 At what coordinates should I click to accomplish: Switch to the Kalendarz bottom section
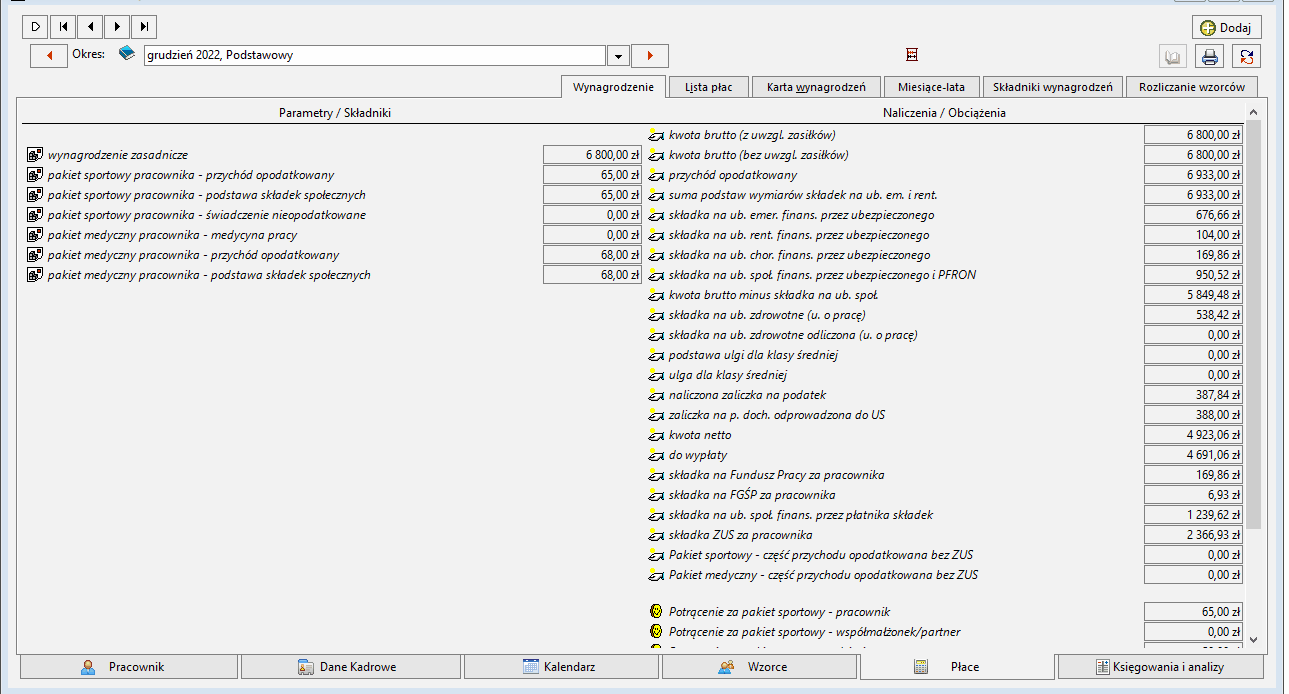[560, 667]
